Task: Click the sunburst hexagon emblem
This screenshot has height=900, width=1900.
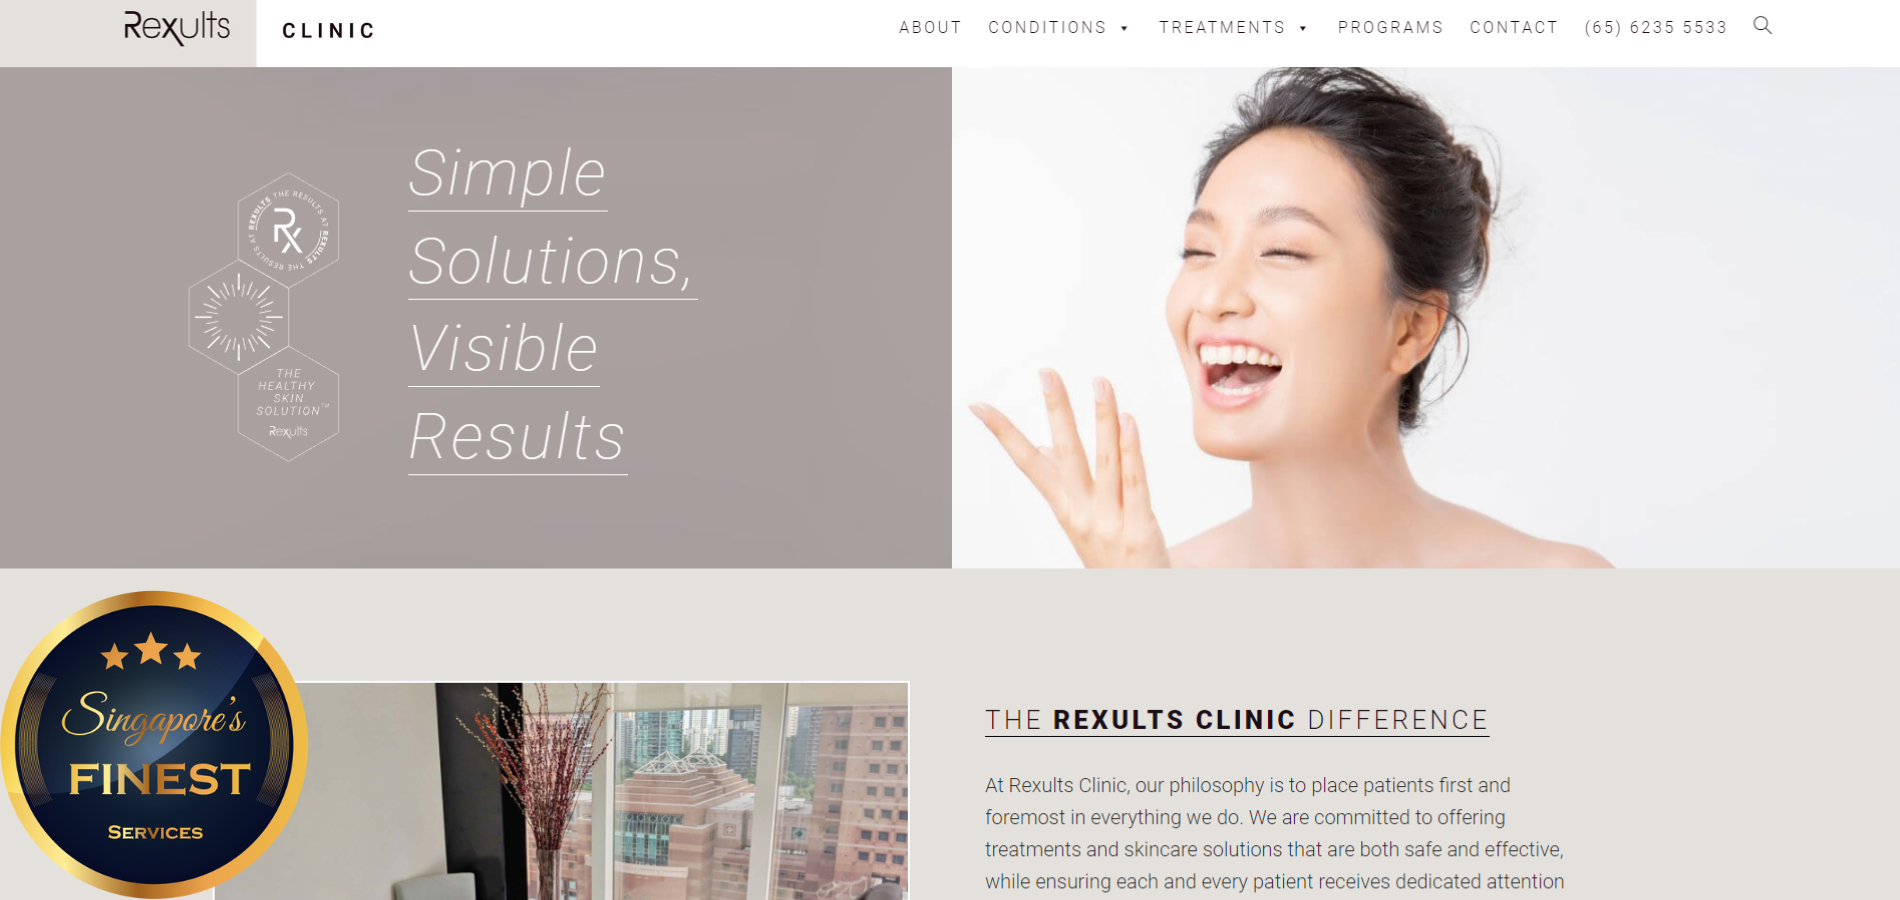Action: coord(239,317)
